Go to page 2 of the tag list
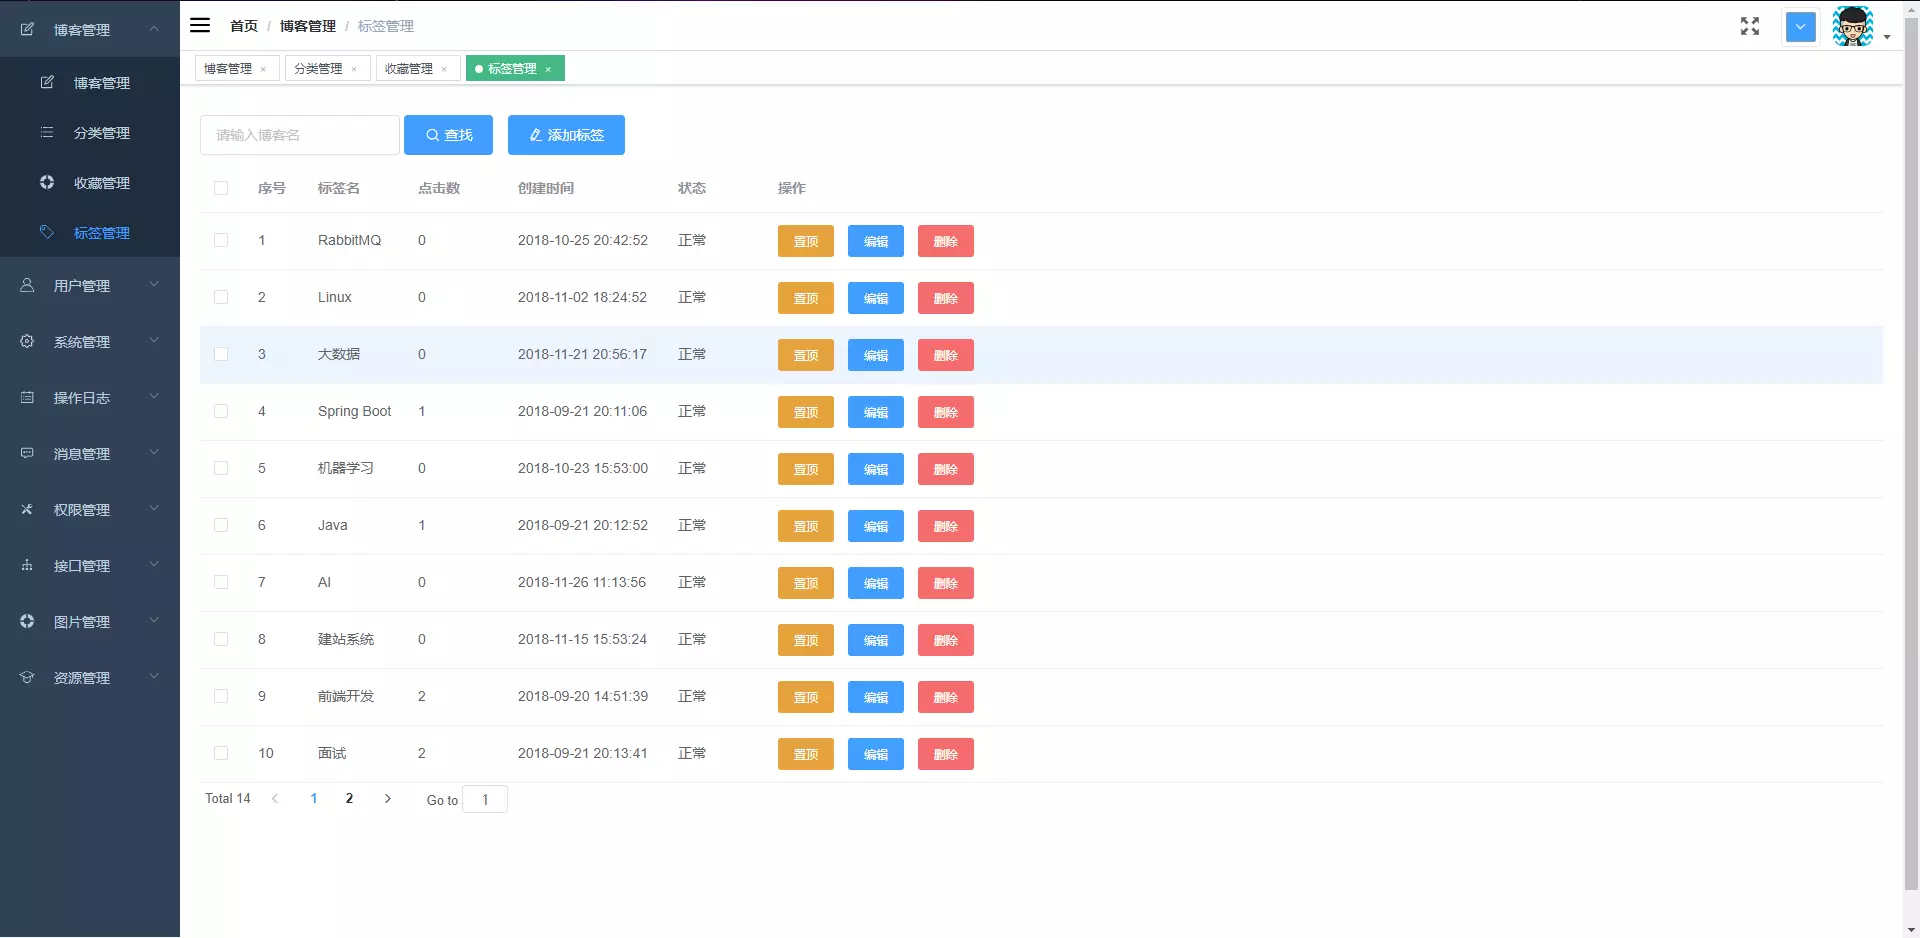Image resolution: width=1920 pixels, height=938 pixels. [349, 798]
